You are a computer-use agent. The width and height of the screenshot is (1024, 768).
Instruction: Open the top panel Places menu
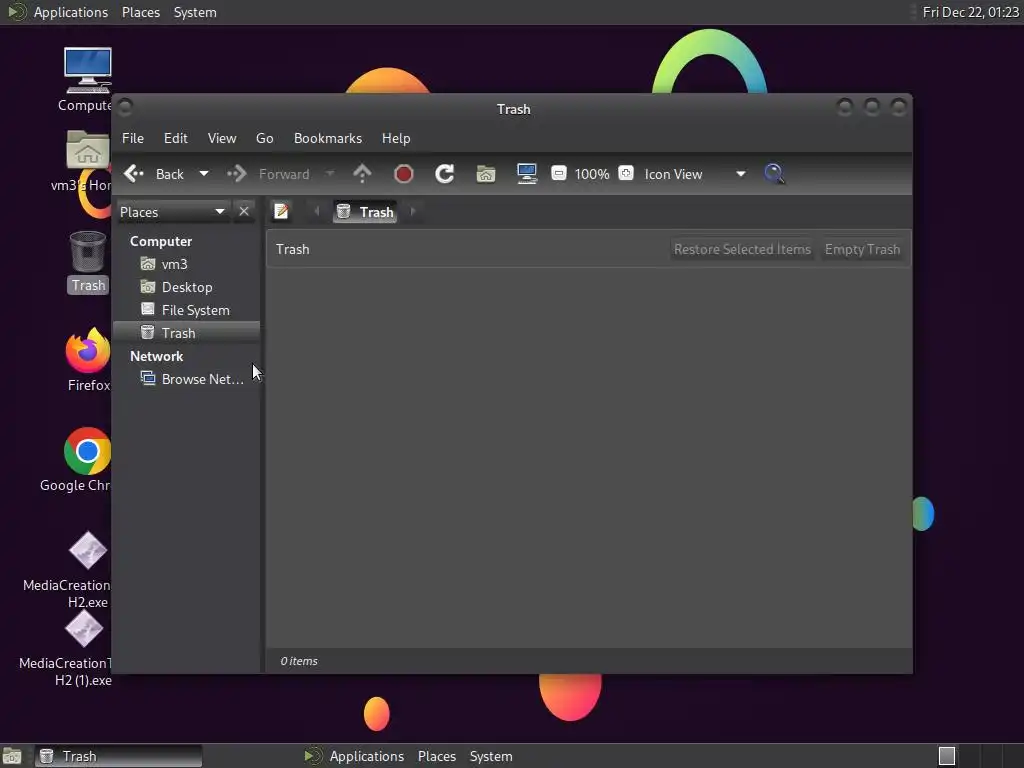click(x=140, y=12)
